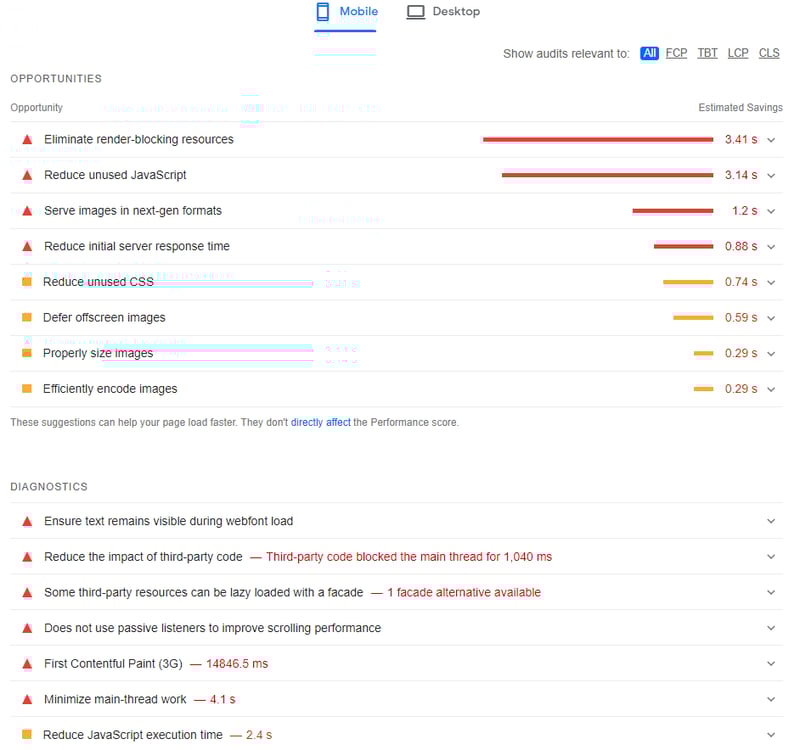Click red triangle beside Reduce impact of third-party code
Screen dimensions: 800x750
tap(28, 557)
